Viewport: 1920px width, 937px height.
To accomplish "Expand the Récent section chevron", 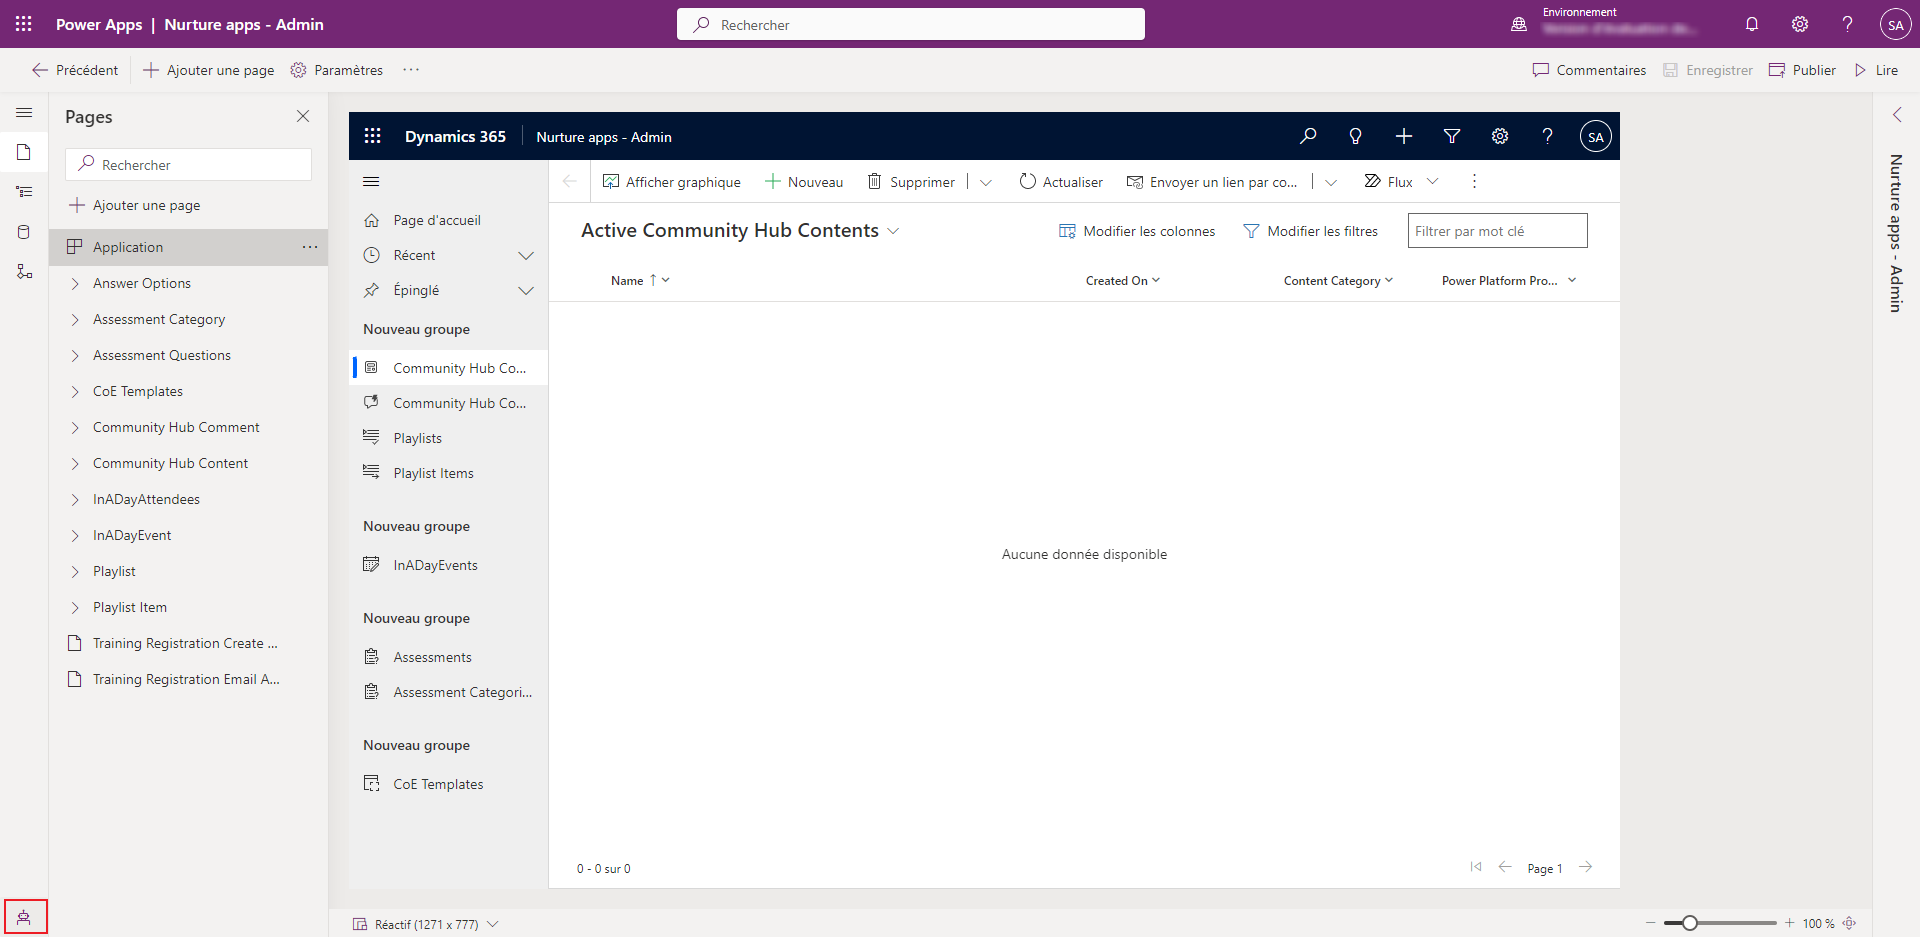I will coord(526,256).
